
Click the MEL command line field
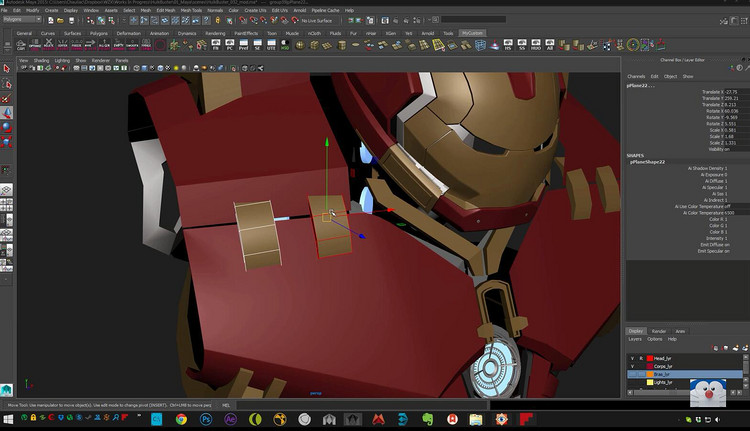click(x=361, y=405)
